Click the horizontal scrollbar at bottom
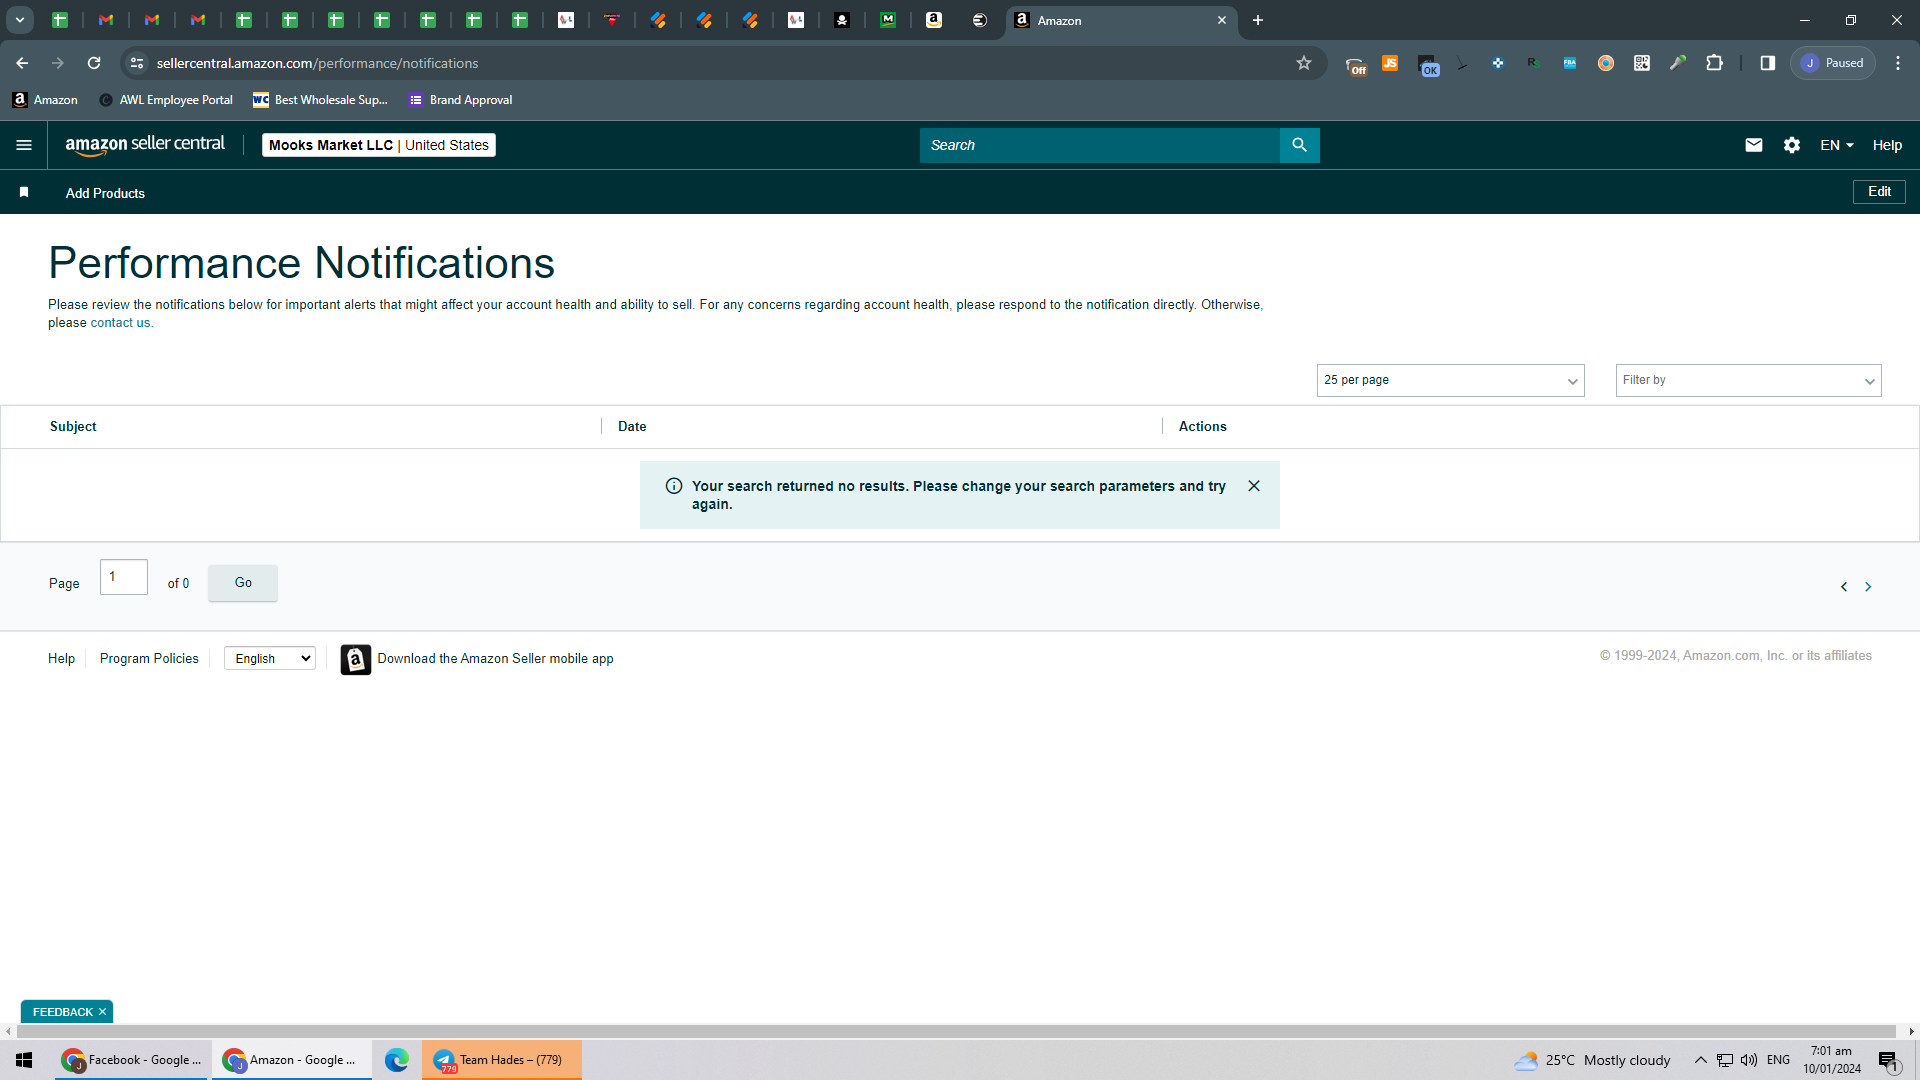The width and height of the screenshot is (1920, 1080). coord(954,1031)
